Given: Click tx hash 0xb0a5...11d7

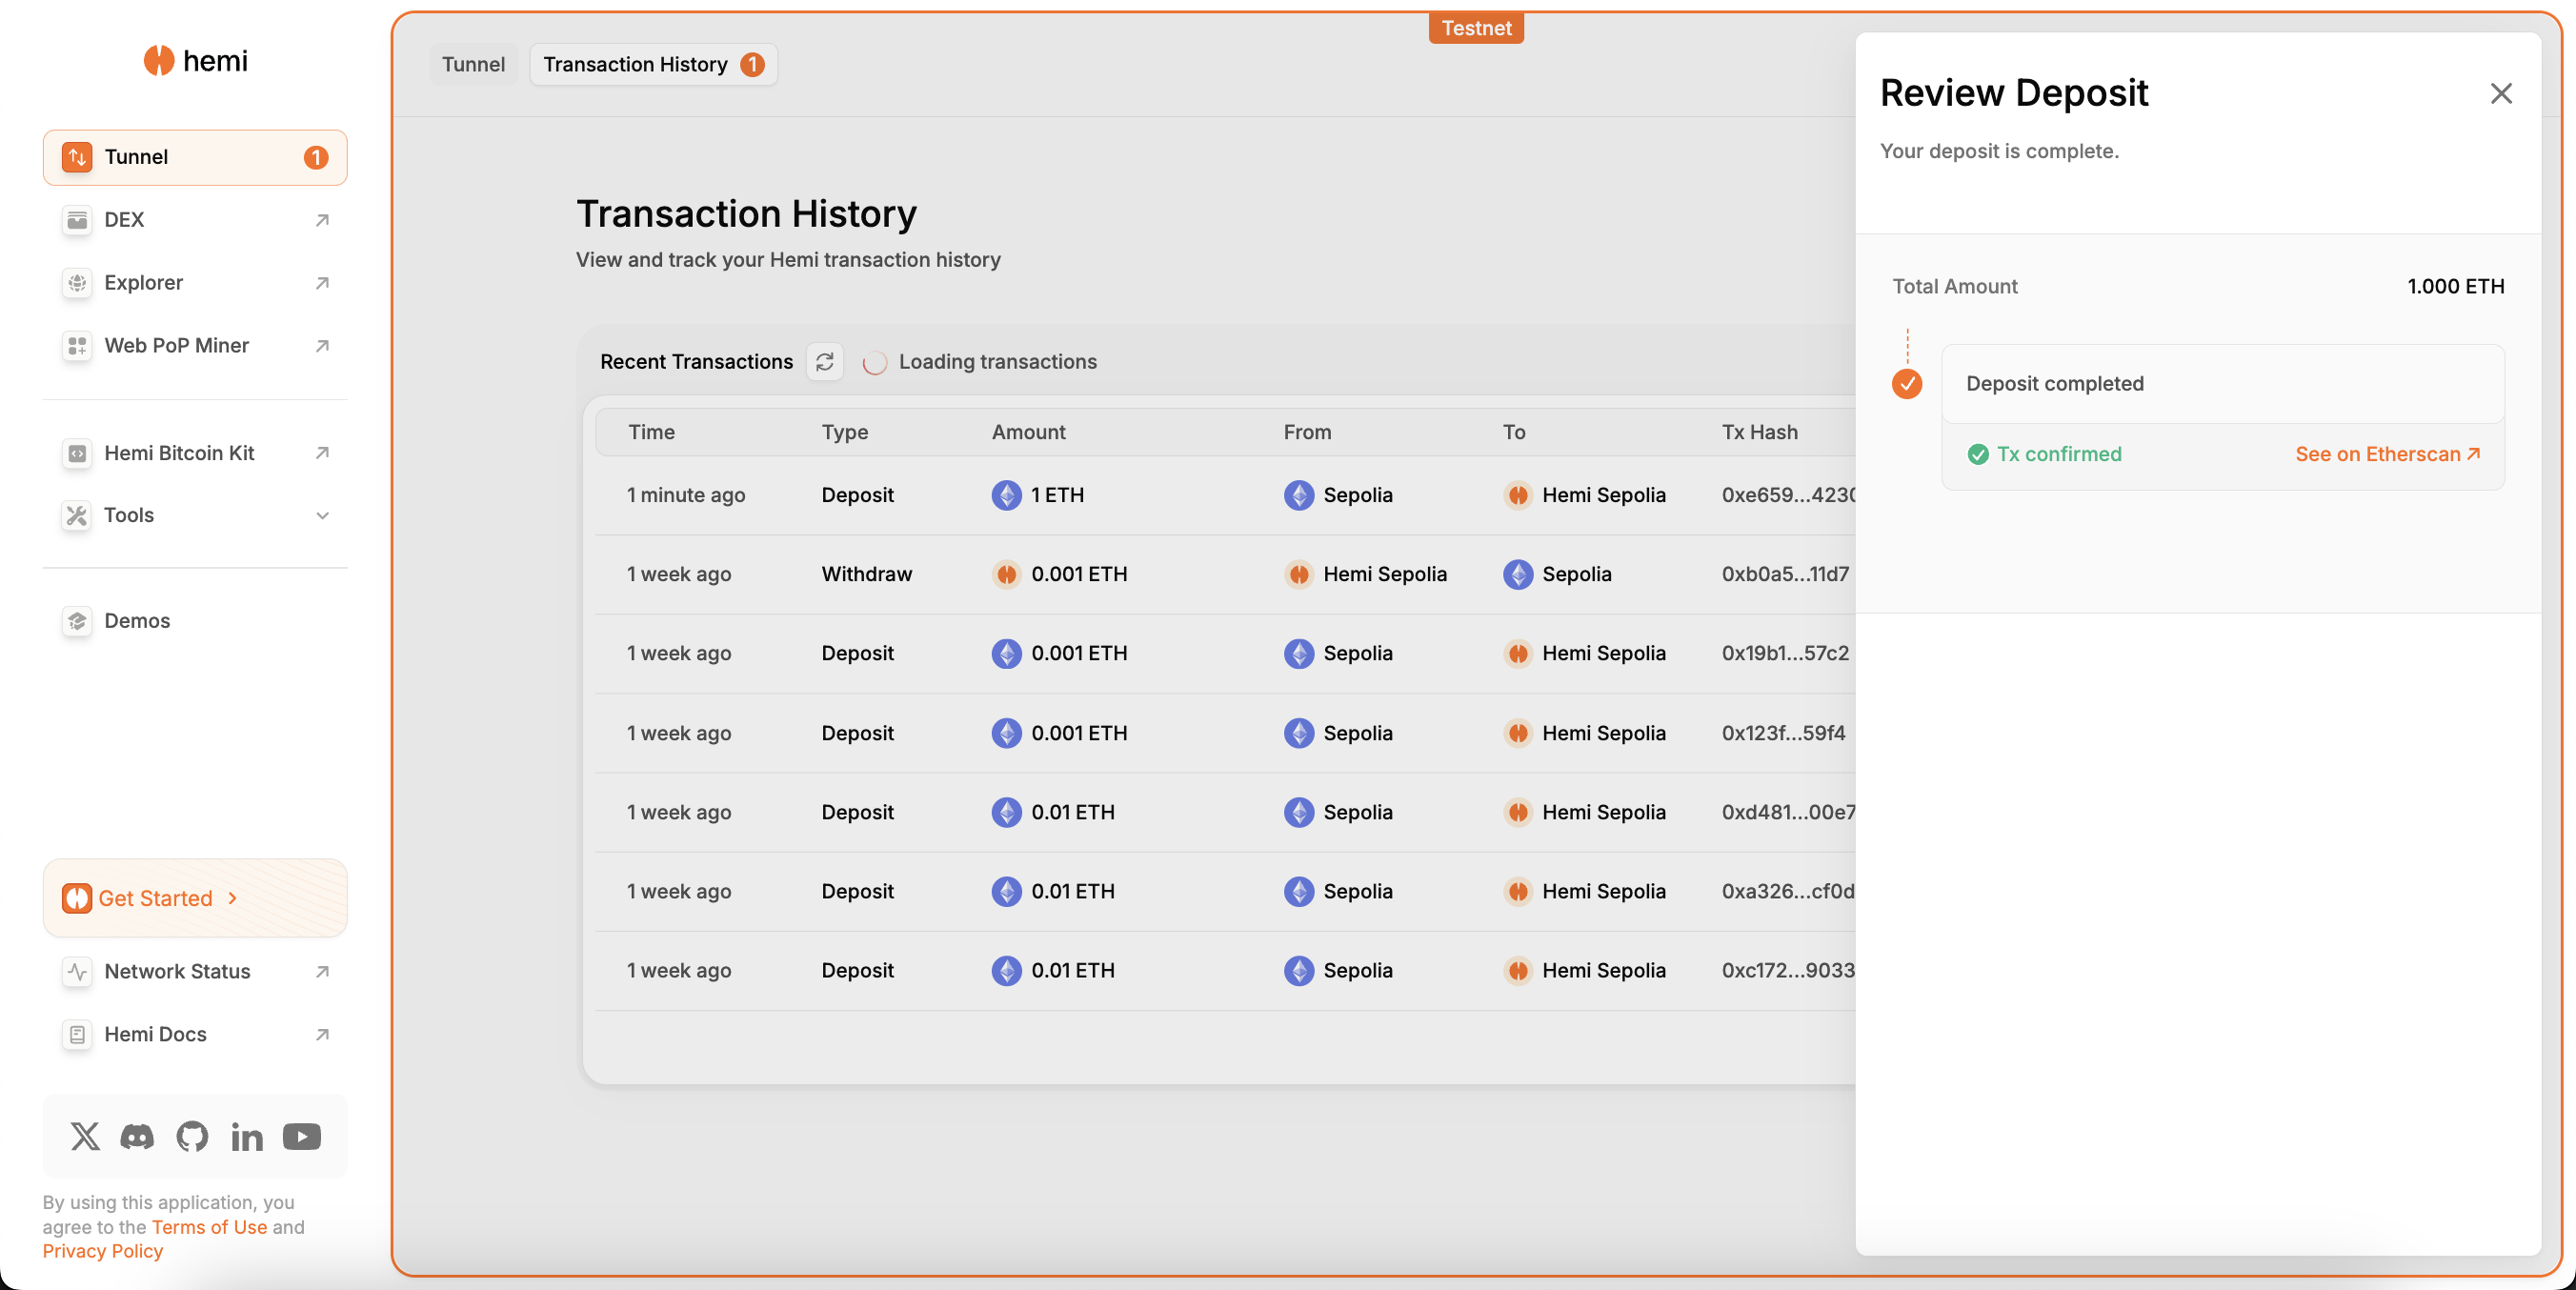Looking at the screenshot, I should click(1785, 574).
